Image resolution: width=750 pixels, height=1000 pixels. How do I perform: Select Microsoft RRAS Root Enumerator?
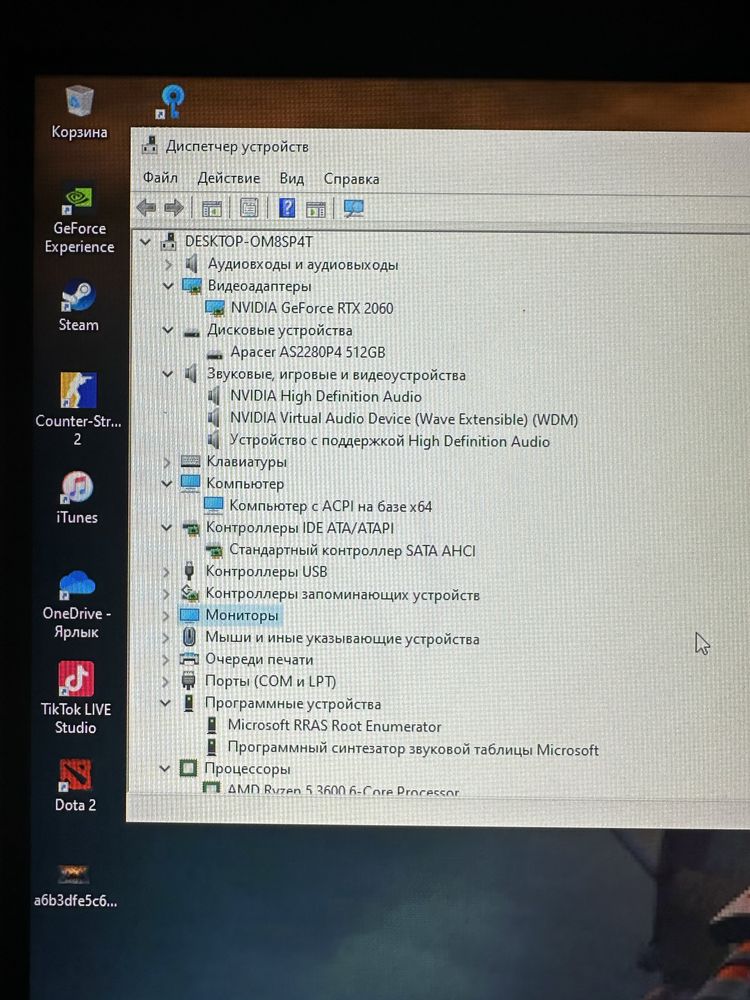tap(334, 726)
